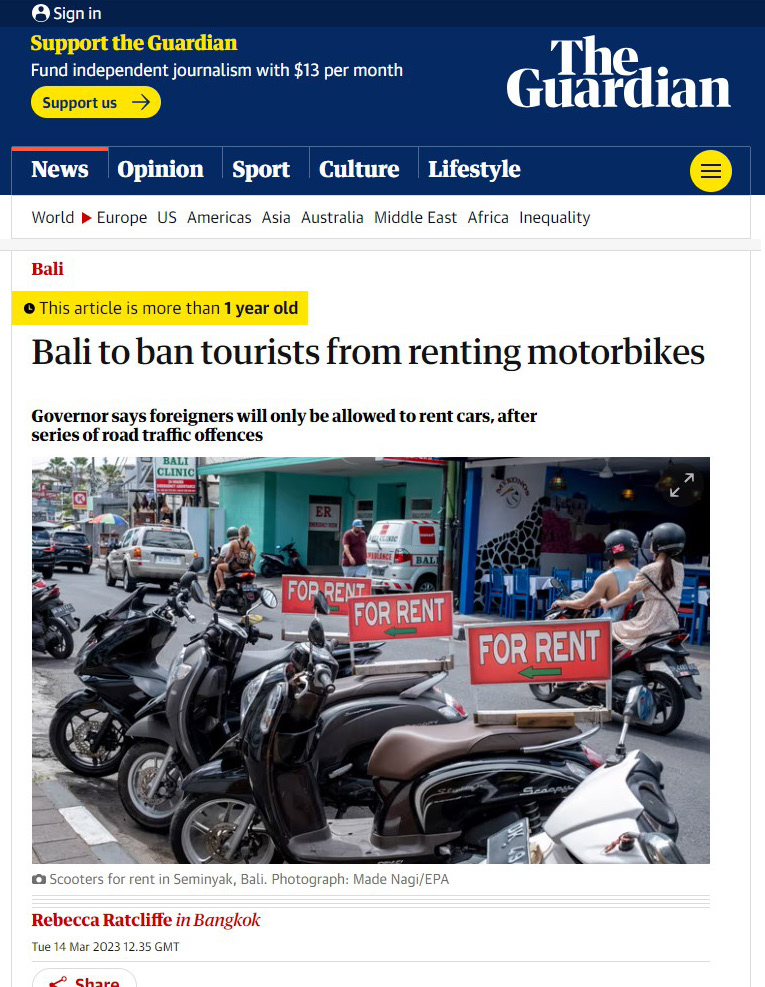Screen dimensions: 765x987
Task: Click the Asia subsection link
Action: coord(276,218)
